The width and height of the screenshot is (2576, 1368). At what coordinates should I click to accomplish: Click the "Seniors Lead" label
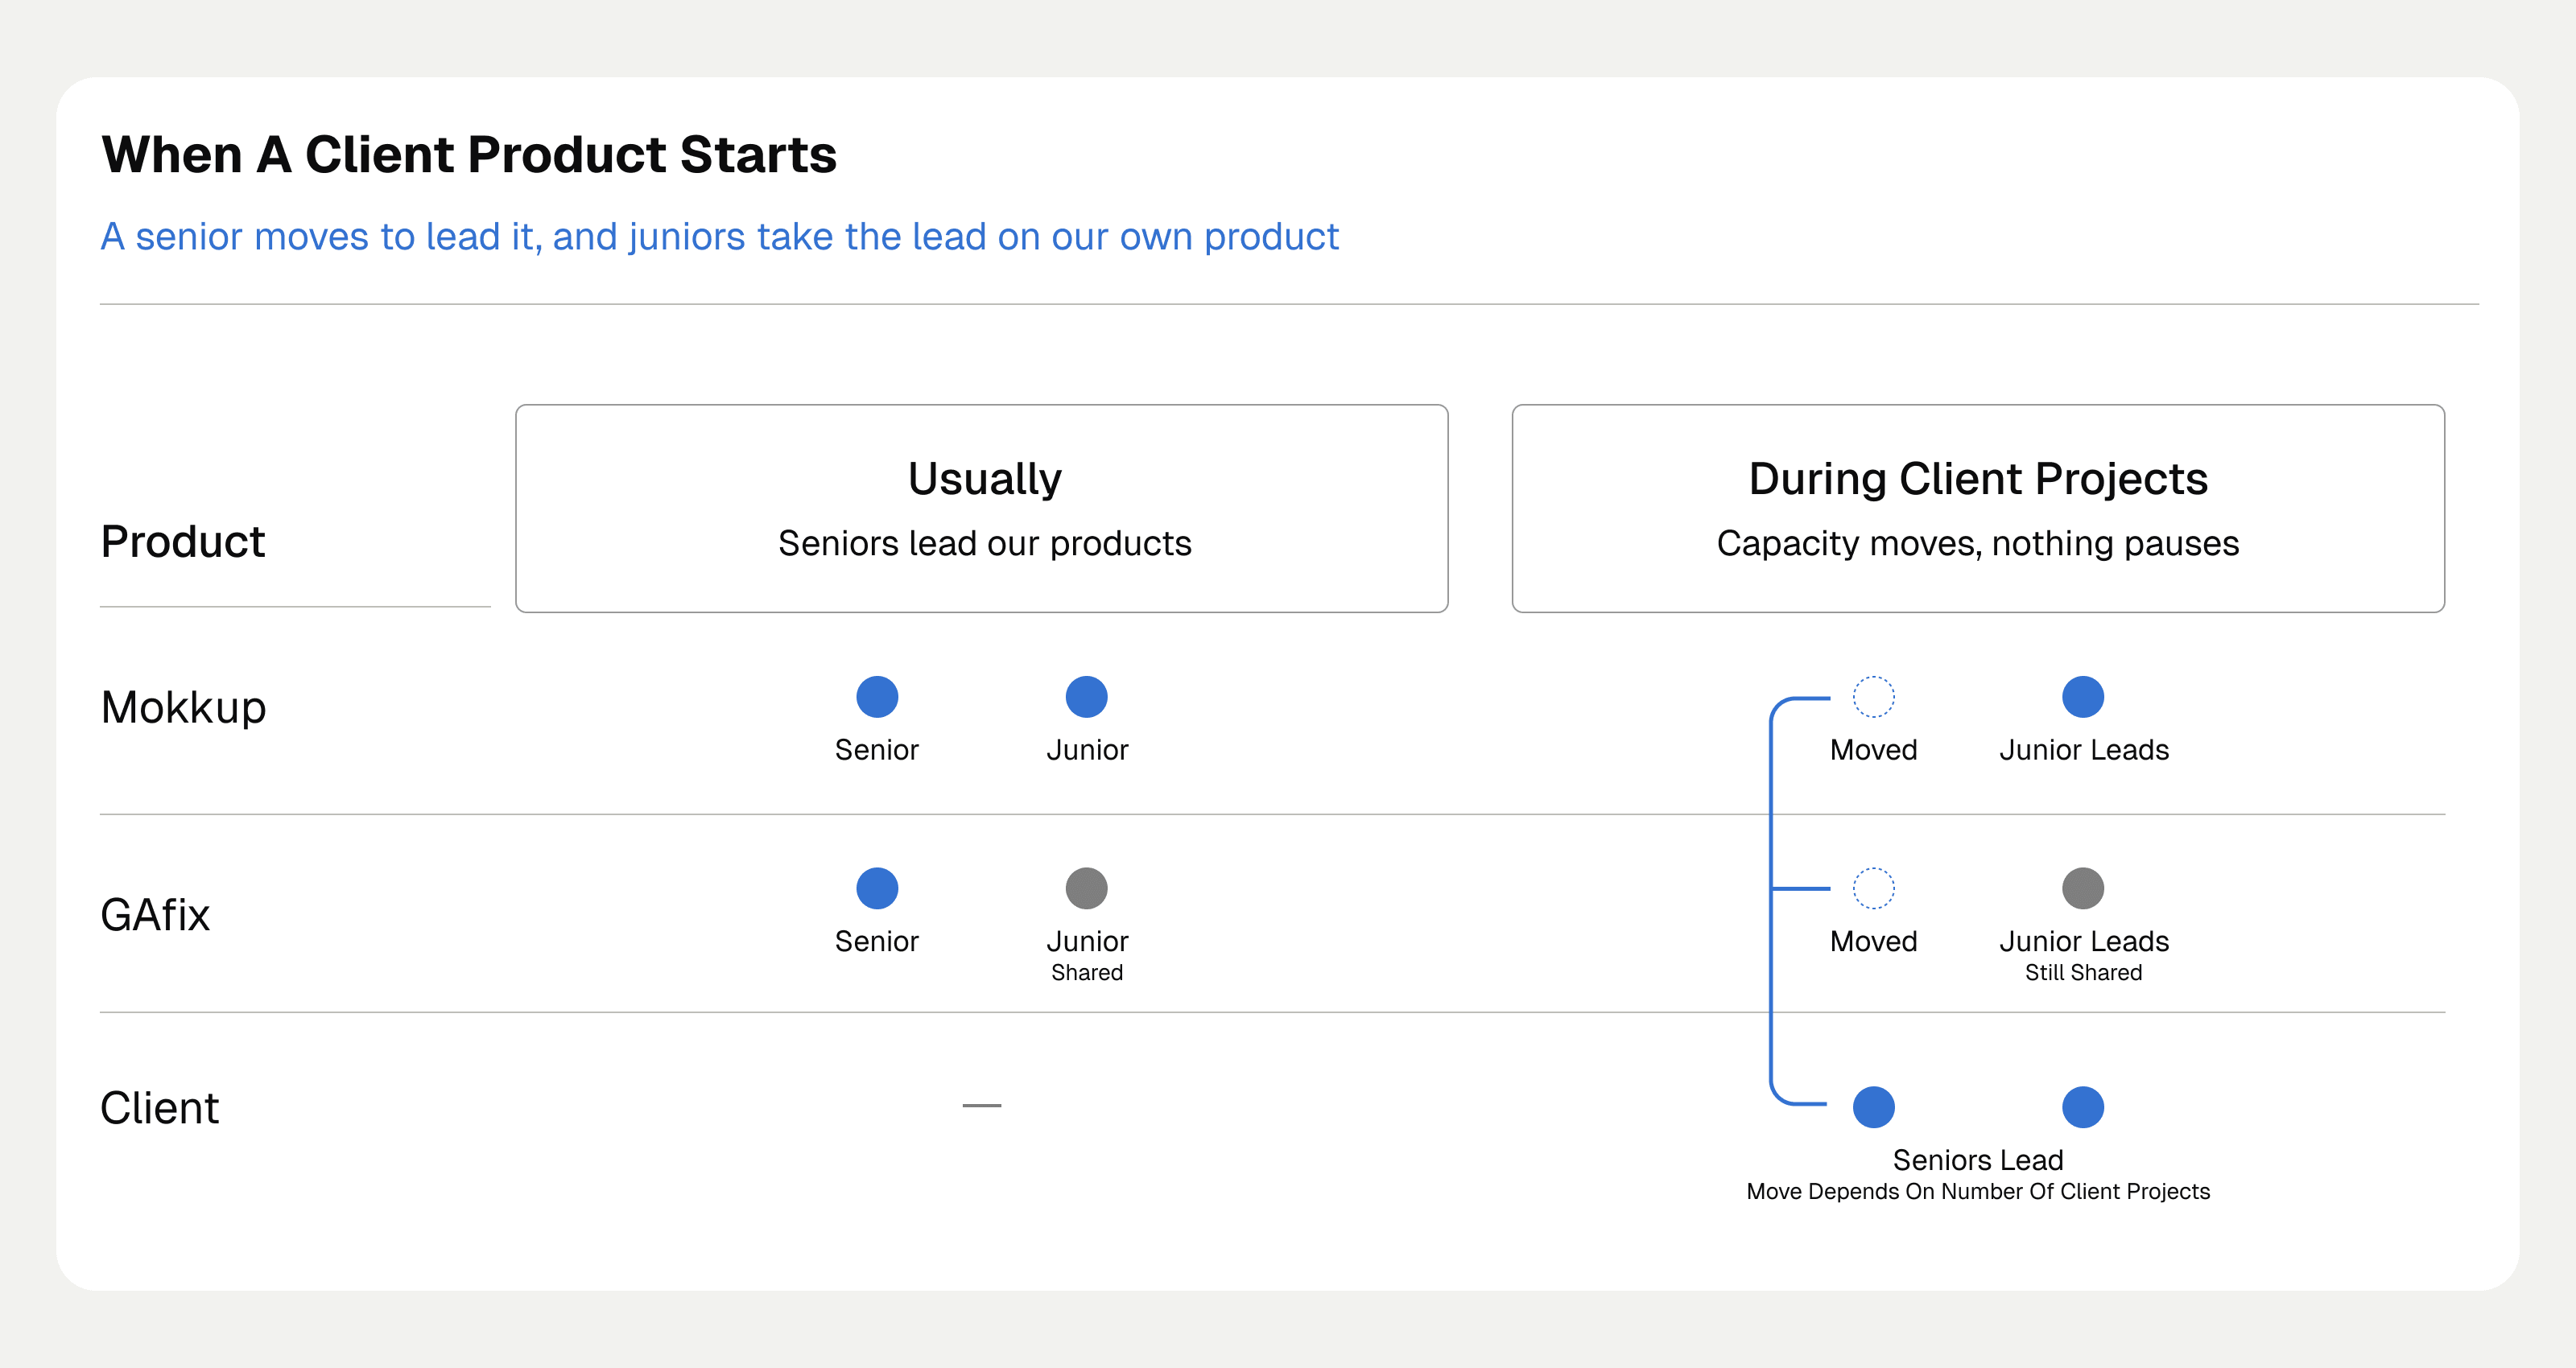1978,1160
